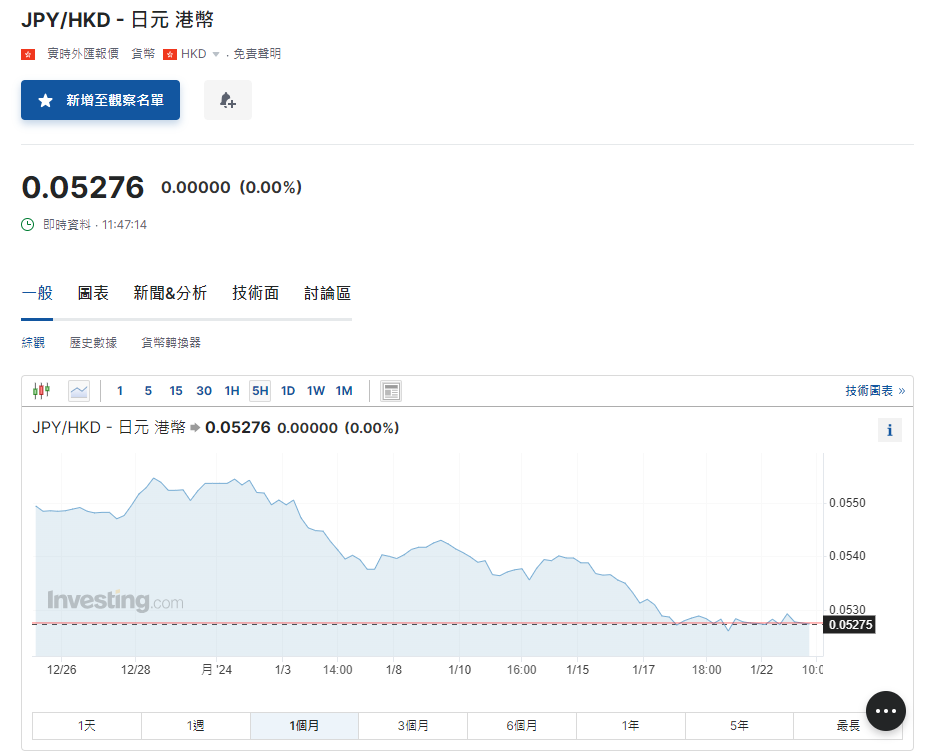The image size is (930, 754).
Task: Select the candlestick chart type icon
Action: pos(41,391)
